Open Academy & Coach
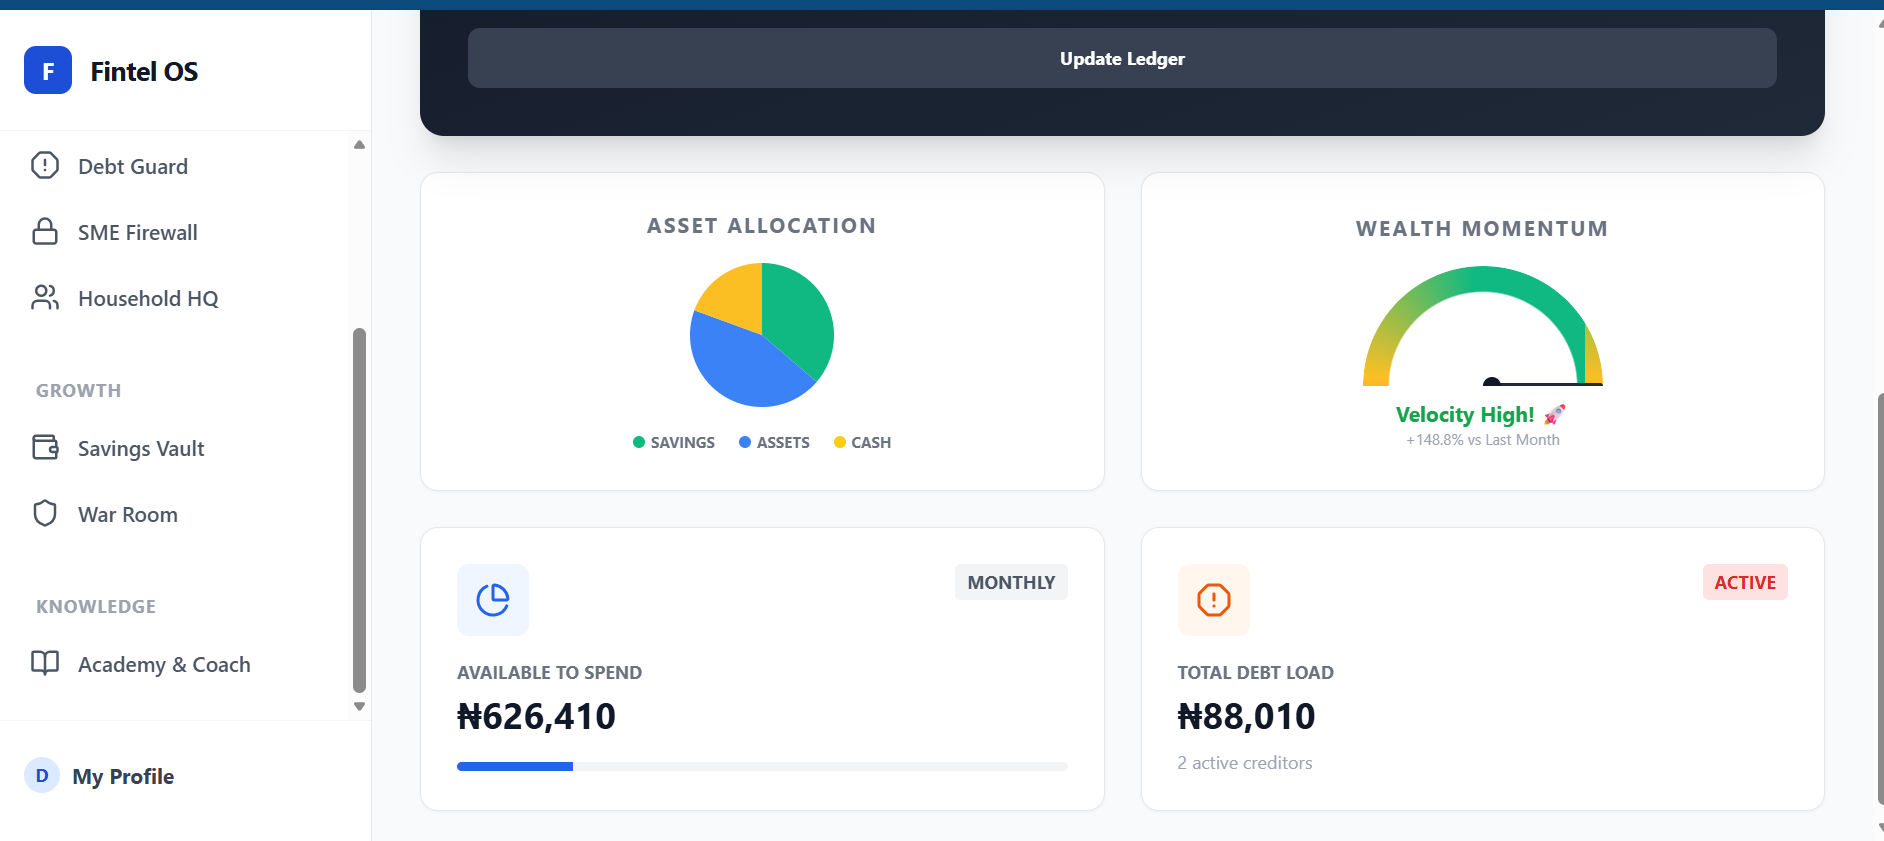Image resolution: width=1884 pixels, height=841 pixels. (164, 664)
